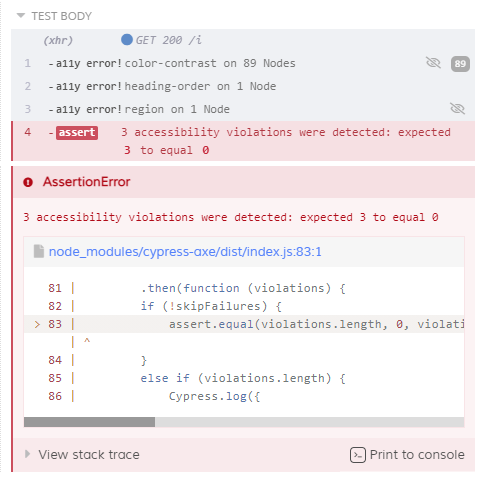Select the region a11y error entry
This screenshot has width=492, height=486.
coord(243,109)
